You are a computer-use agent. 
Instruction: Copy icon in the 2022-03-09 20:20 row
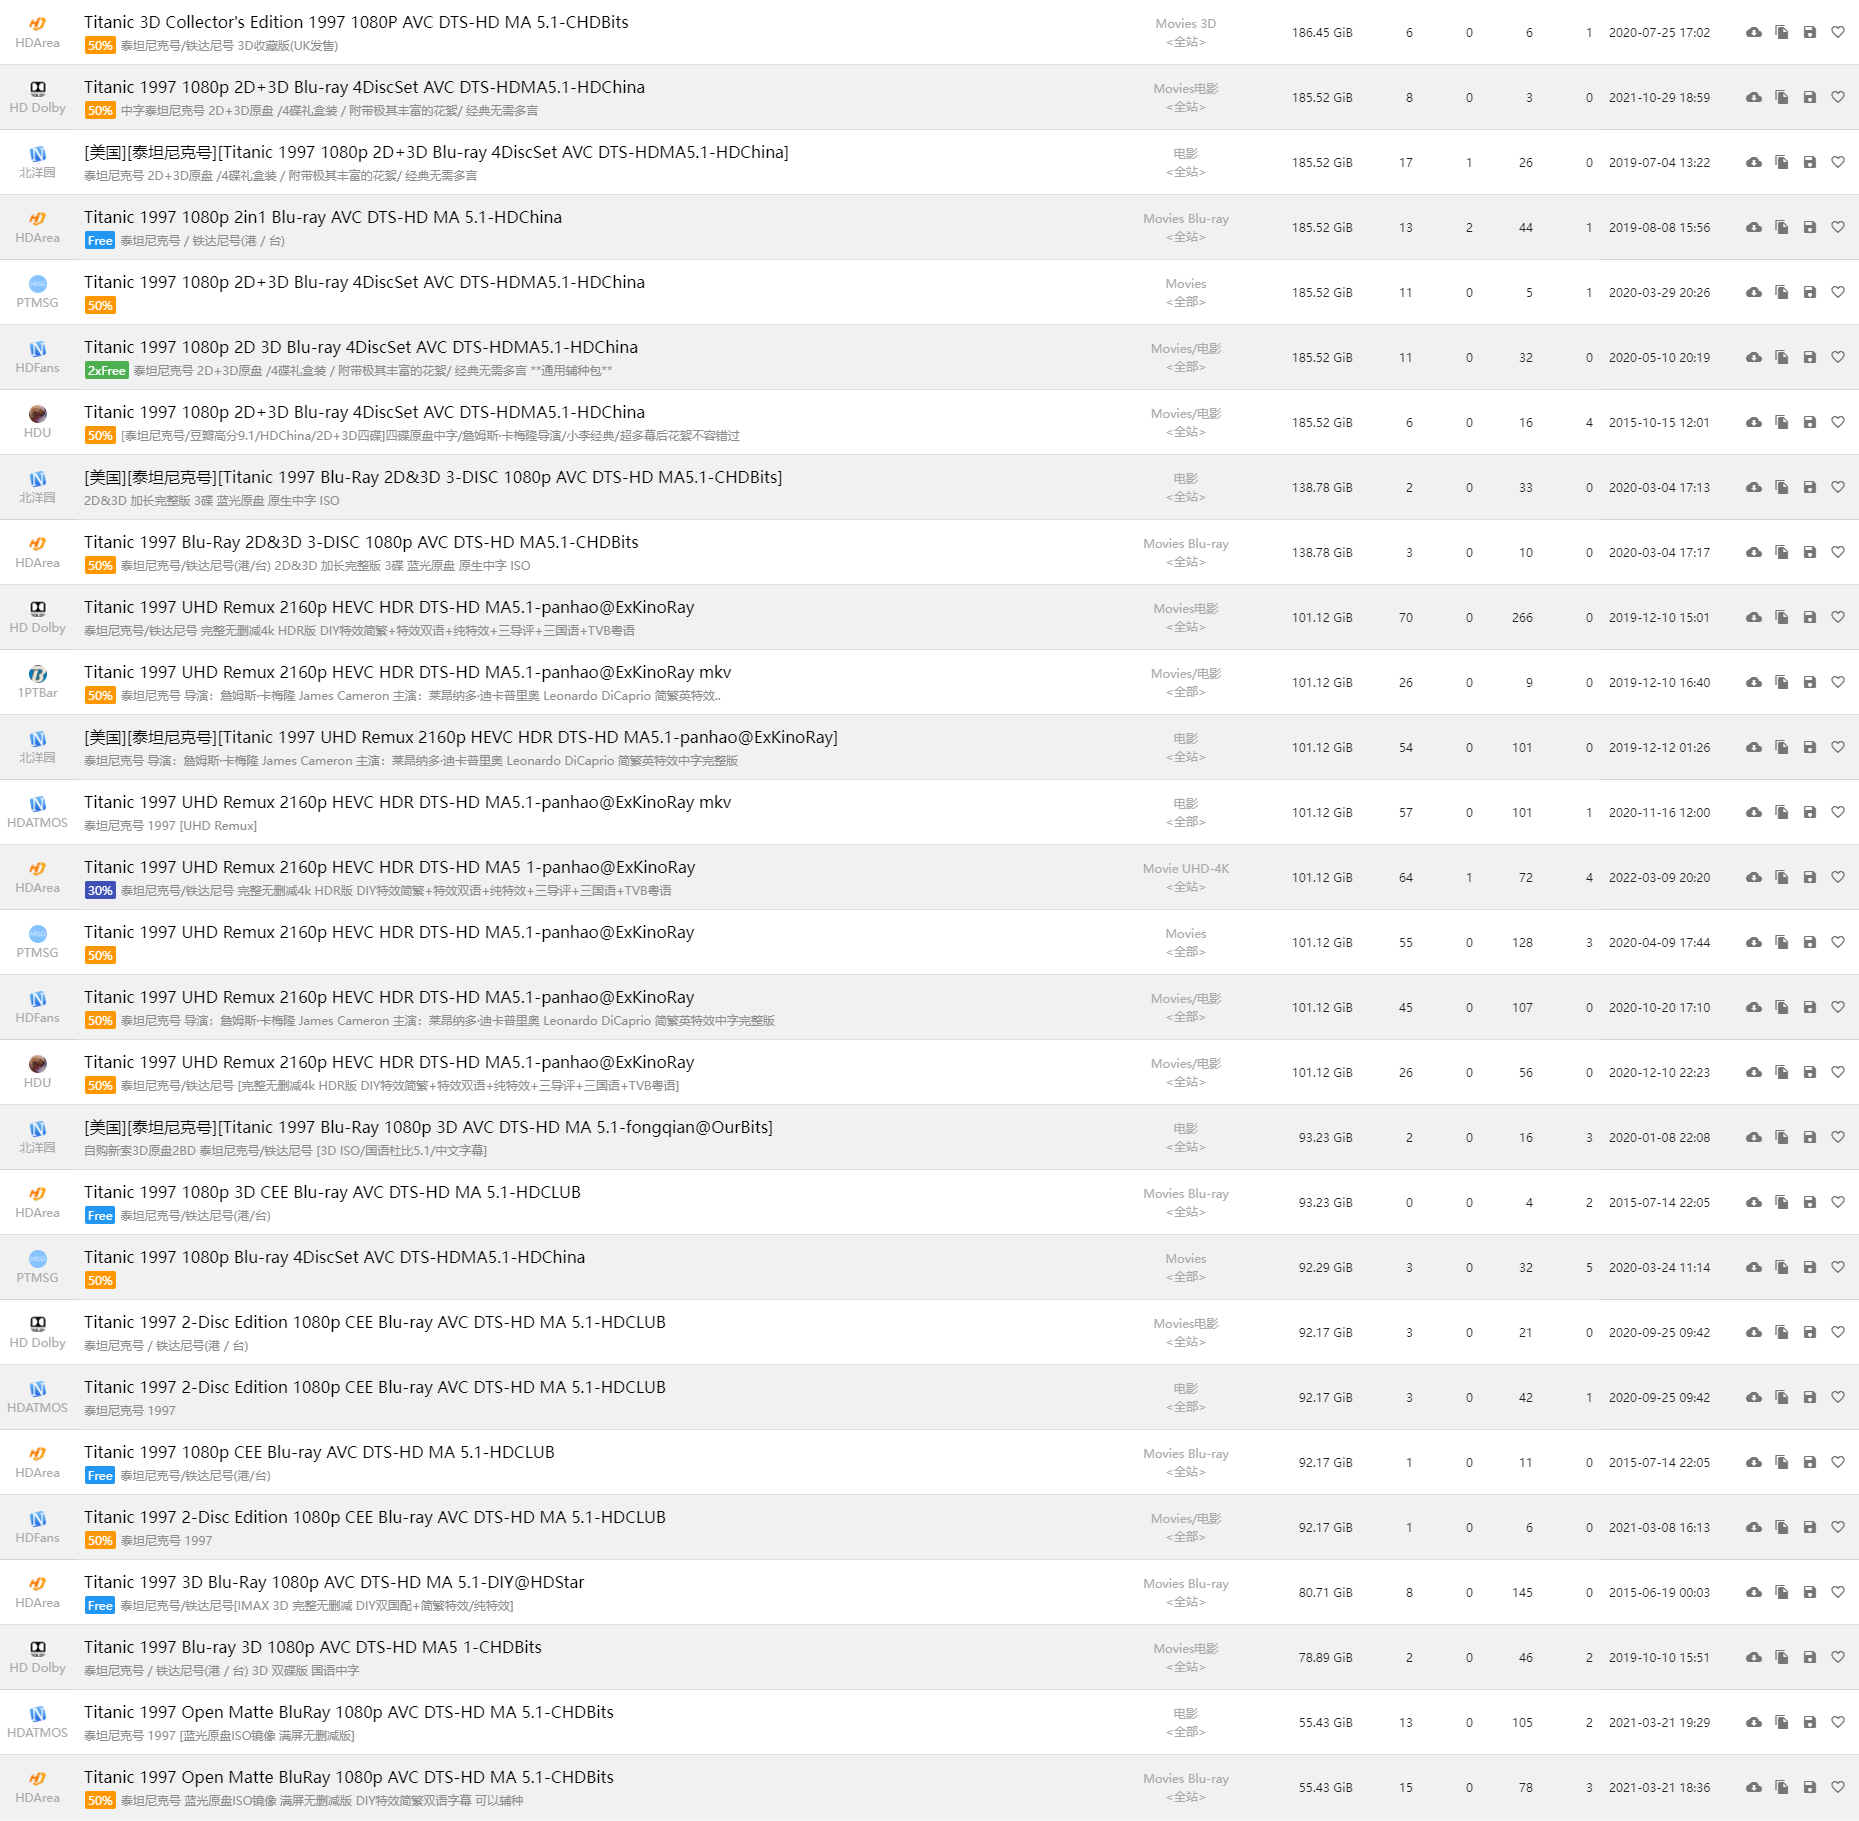[x=1782, y=878]
